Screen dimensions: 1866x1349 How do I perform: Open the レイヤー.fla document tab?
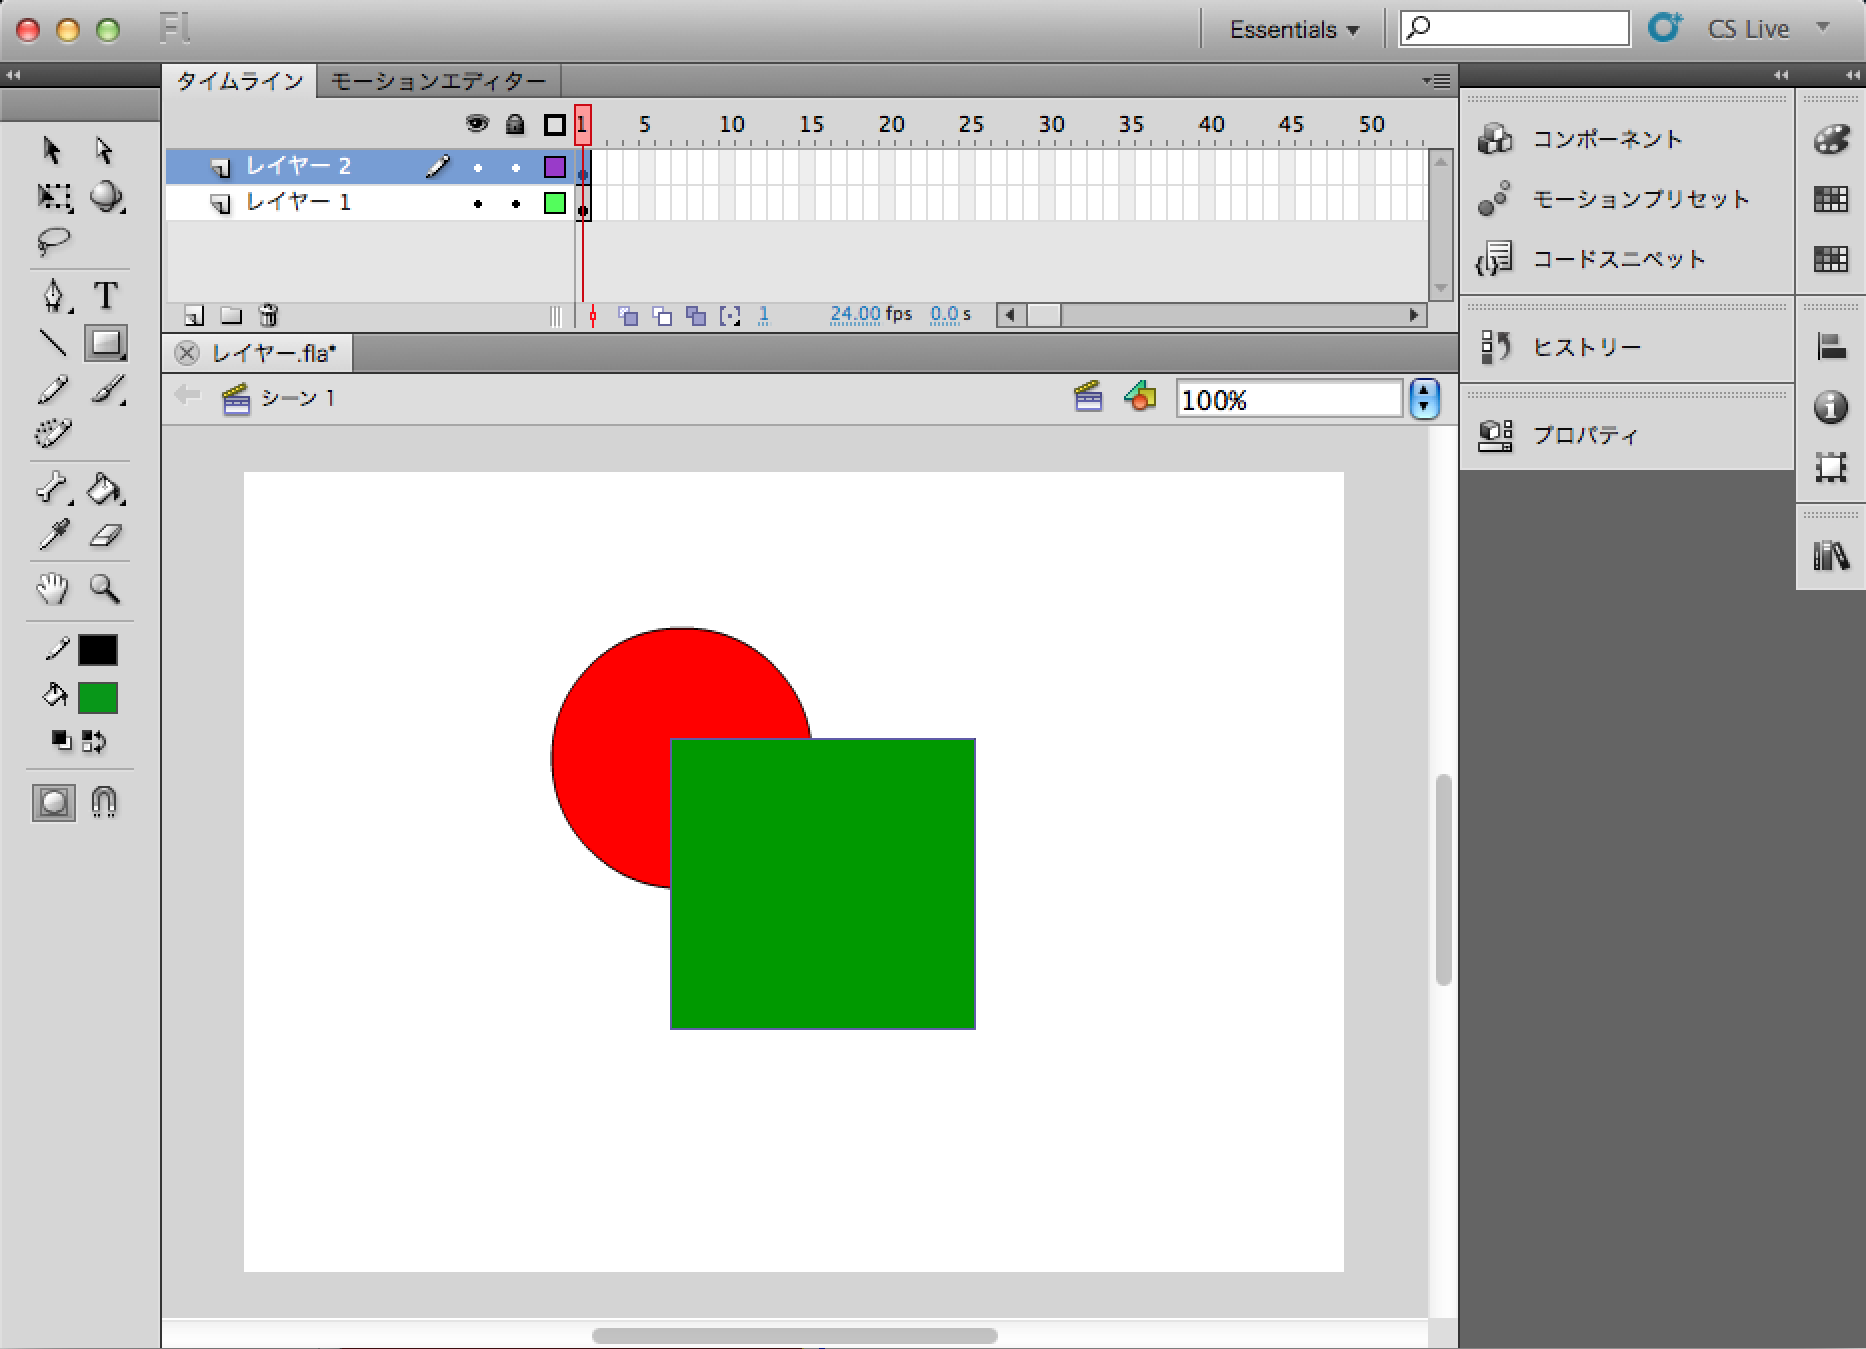(274, 353)
